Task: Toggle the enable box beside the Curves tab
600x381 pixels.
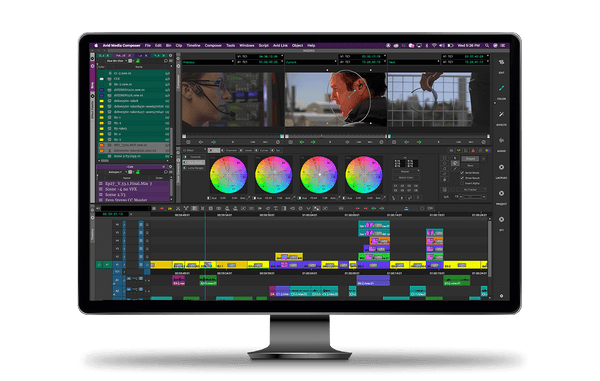Action: (257, 150)
